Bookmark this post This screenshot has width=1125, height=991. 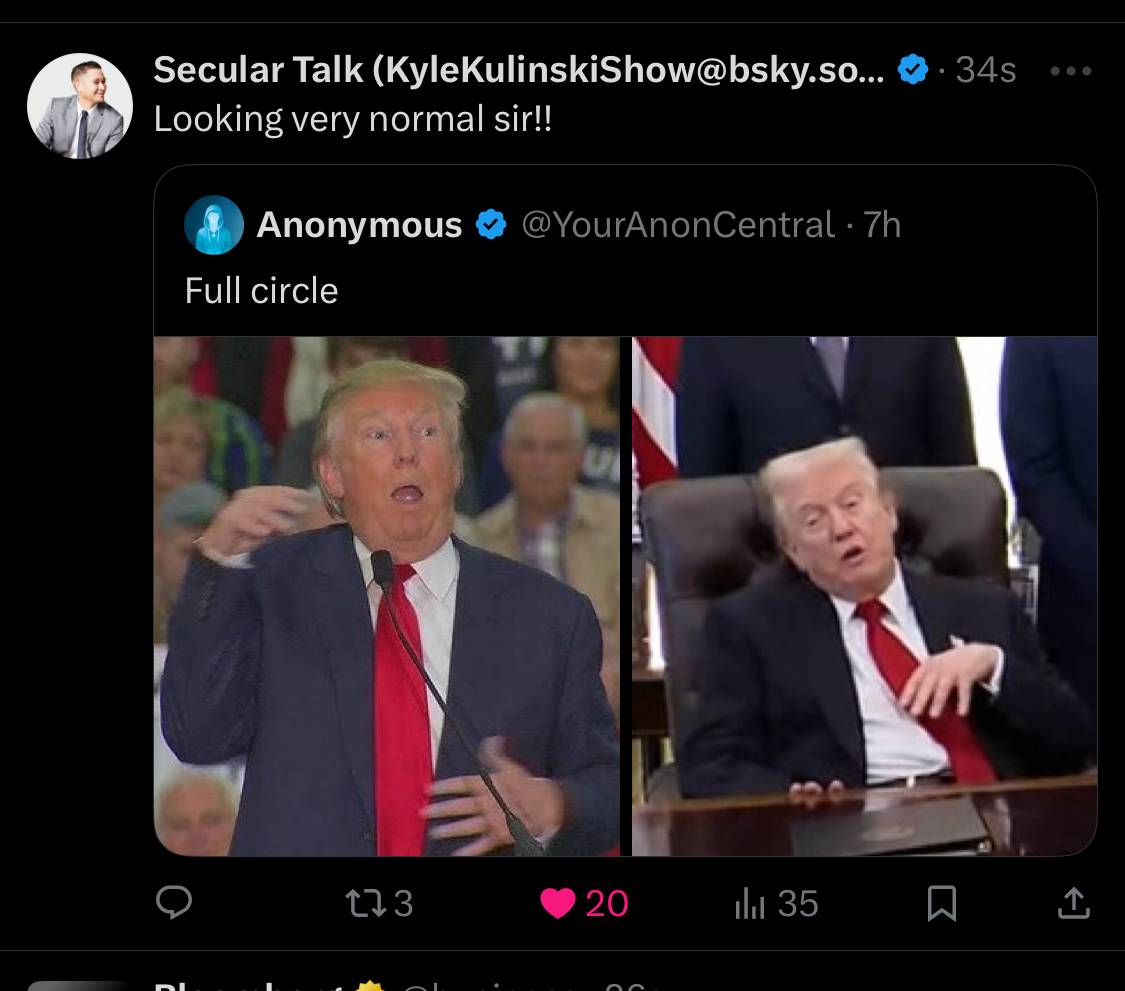click(x=941, y=903)
